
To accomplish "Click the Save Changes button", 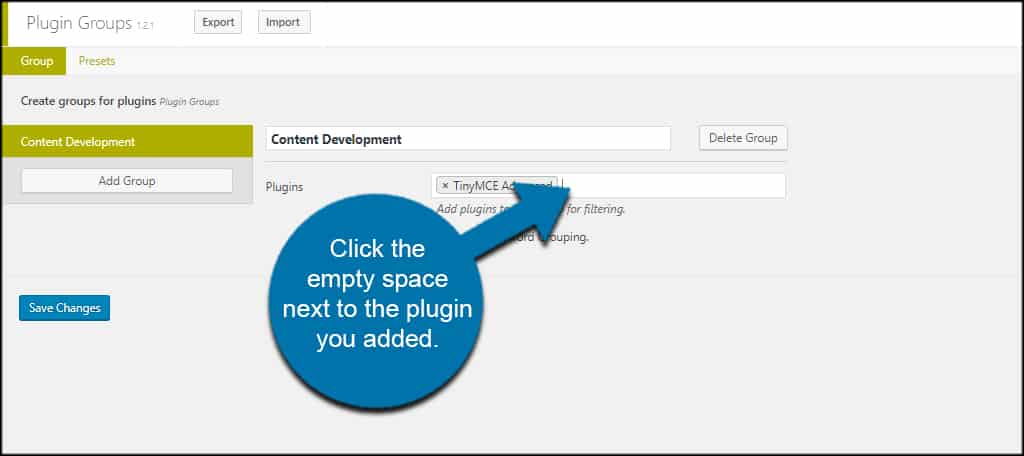I will point(65,308).
